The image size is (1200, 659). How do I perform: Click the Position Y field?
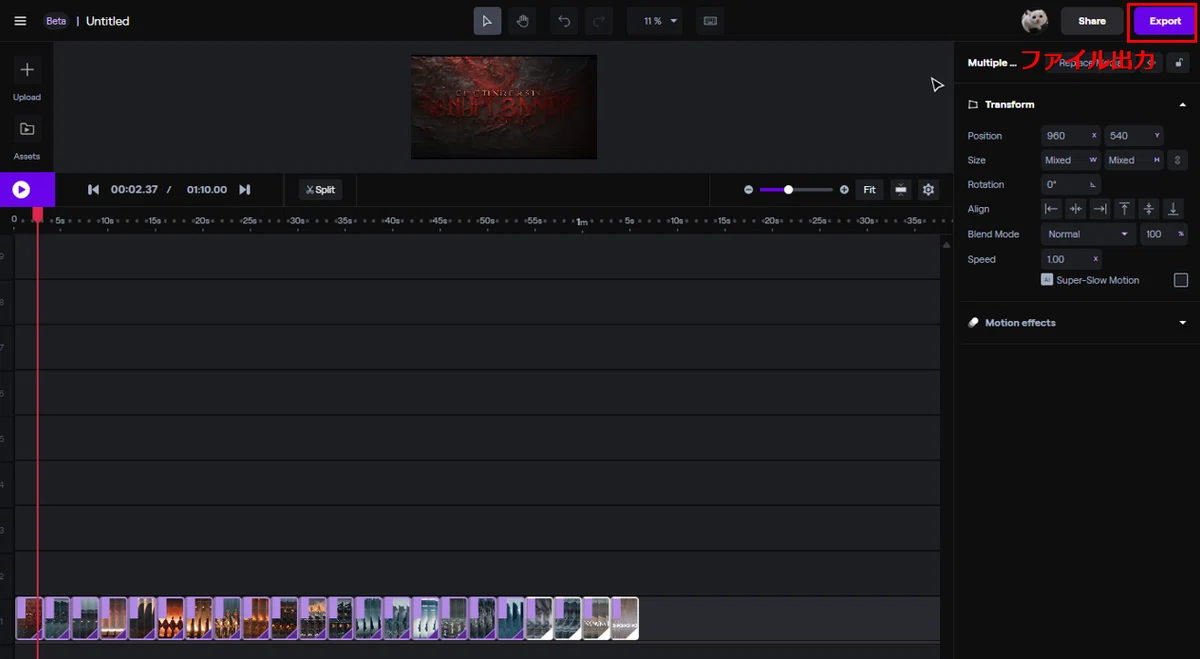tap(1135, 136)
